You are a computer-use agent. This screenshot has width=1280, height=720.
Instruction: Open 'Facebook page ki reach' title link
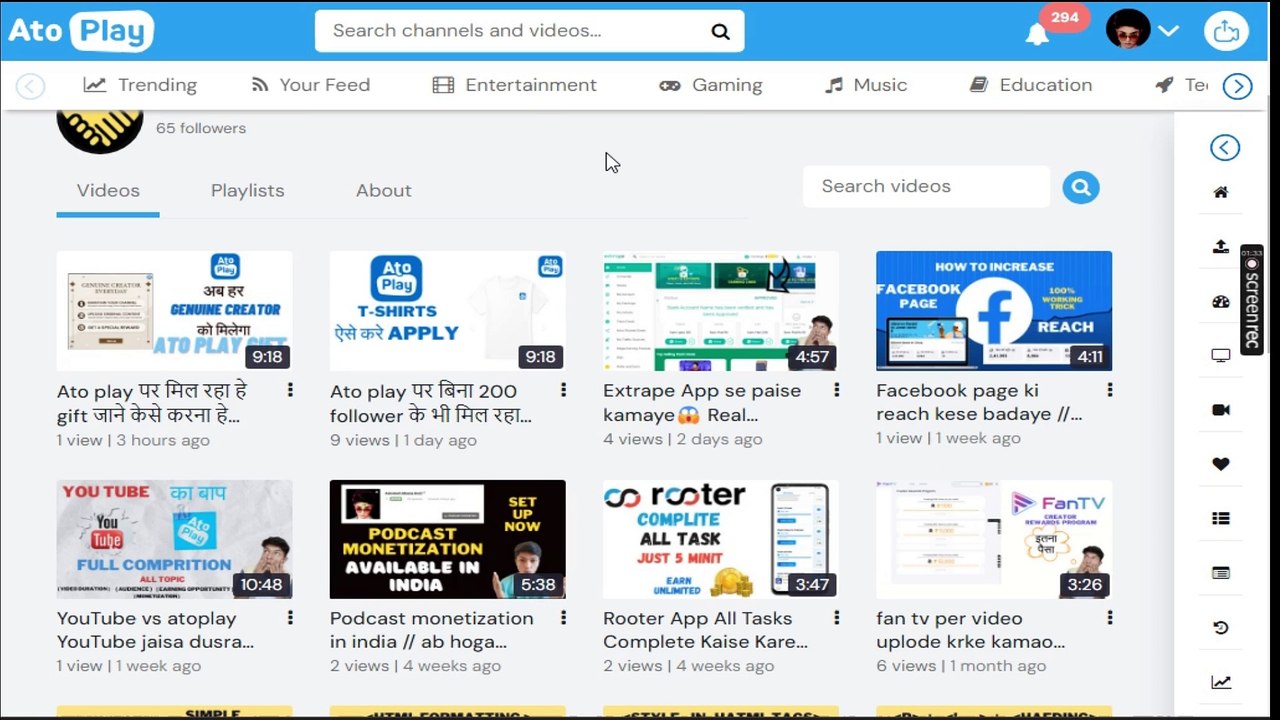[x=979, y=403]
